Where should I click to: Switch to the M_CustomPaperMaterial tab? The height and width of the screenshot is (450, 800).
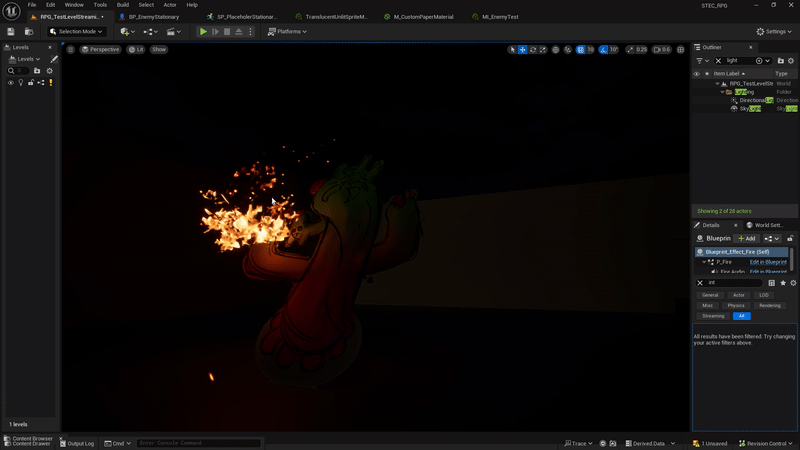click(423, 17)
